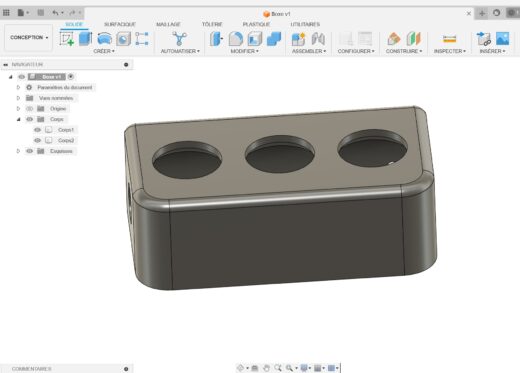
Task: Select the Joint tool in Assembler
Action: pyautogui.click(x=318, y=39)
